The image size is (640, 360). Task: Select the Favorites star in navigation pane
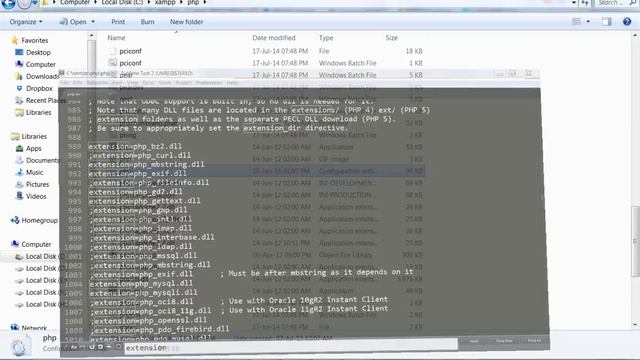click(x=15, y=40)
